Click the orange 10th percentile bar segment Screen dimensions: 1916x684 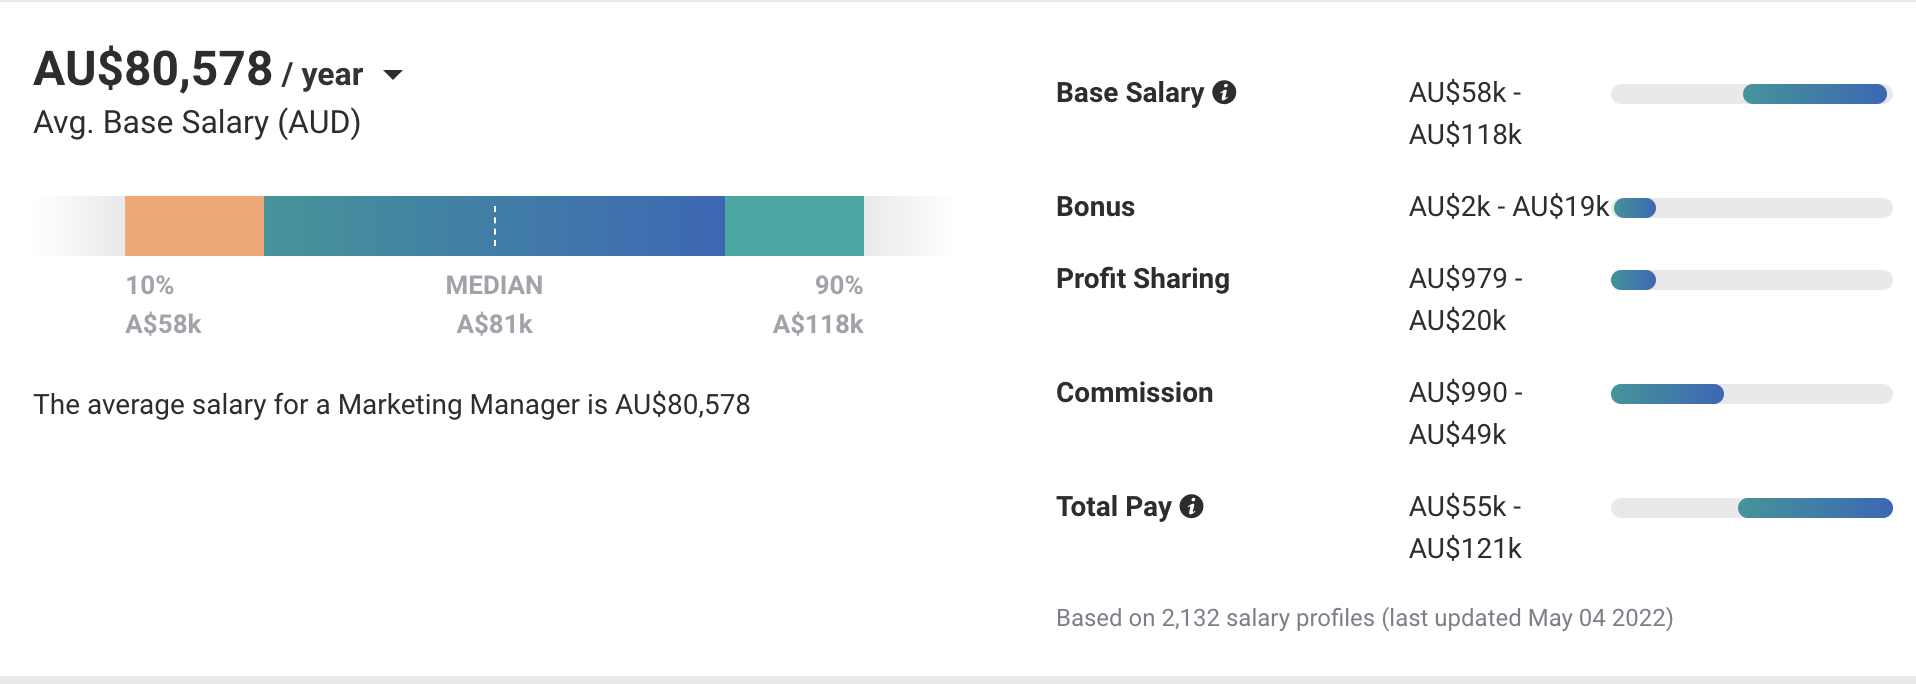(194, 226)
